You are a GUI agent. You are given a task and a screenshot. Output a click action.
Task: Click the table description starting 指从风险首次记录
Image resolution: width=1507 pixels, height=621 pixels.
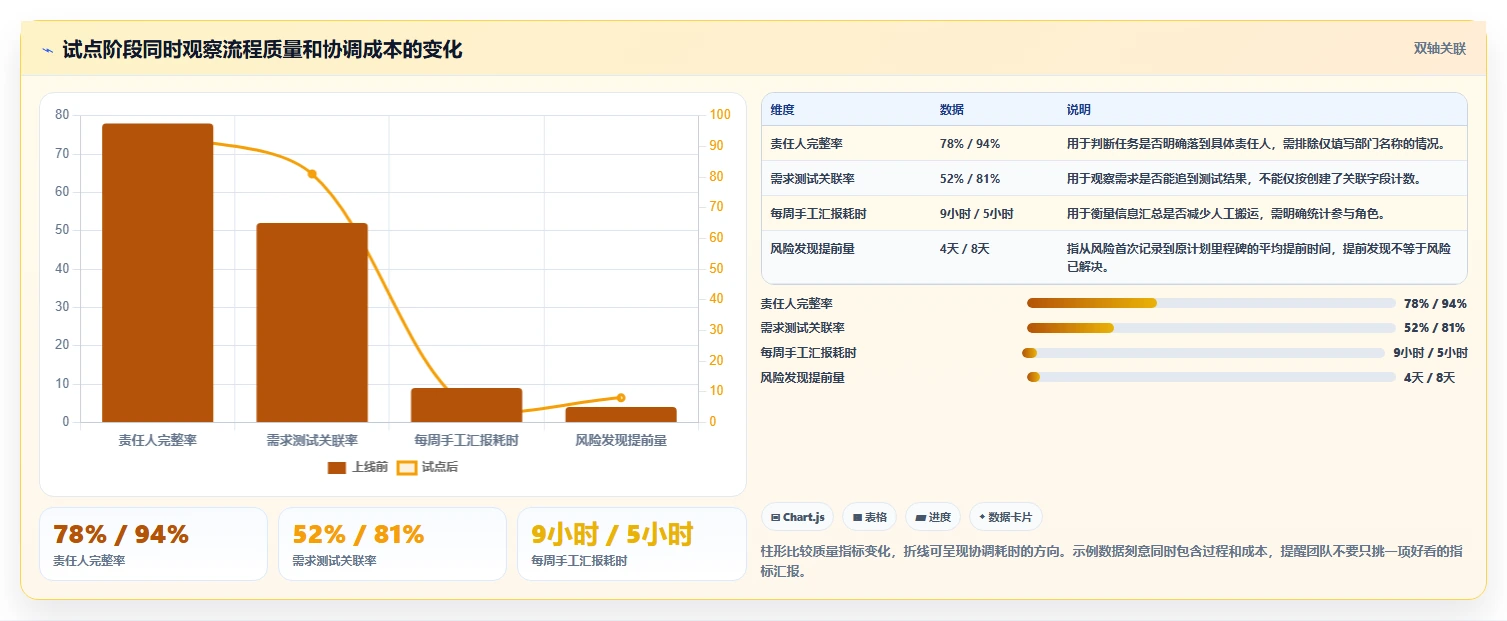pyautogui.click(x=1259, y=258)
